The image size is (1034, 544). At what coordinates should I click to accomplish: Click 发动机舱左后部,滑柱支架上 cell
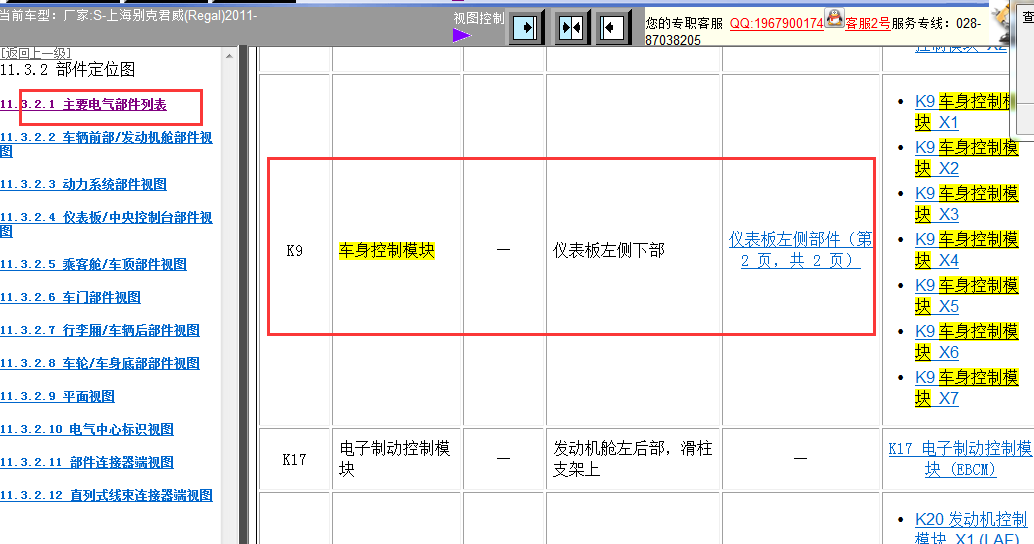click(632, 459)
